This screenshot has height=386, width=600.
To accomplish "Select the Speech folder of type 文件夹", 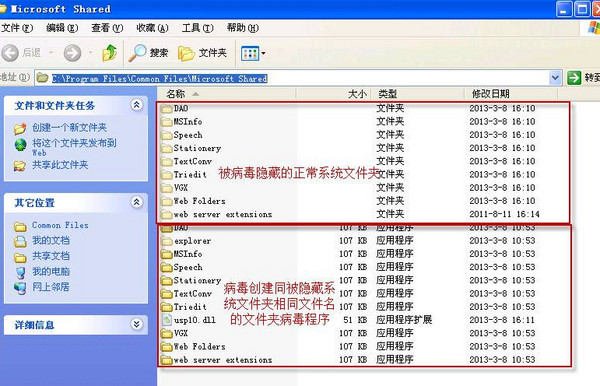I will coord(182,135).
